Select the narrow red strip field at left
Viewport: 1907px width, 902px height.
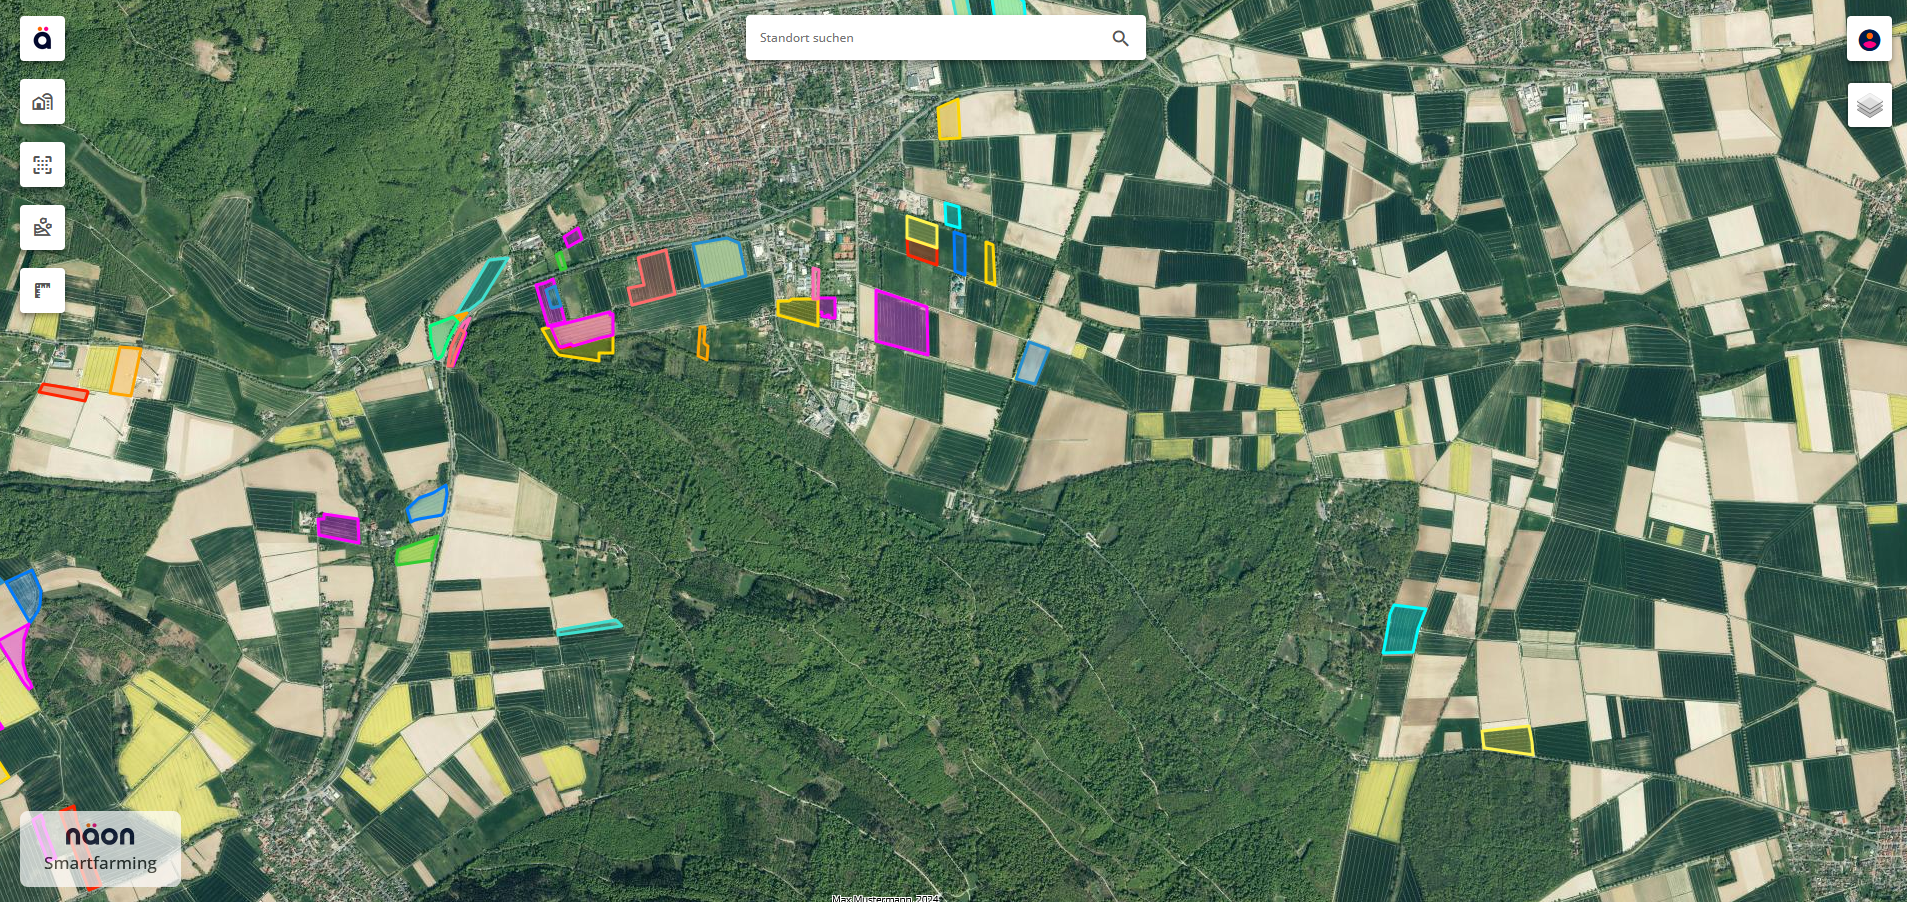(63, 392)
